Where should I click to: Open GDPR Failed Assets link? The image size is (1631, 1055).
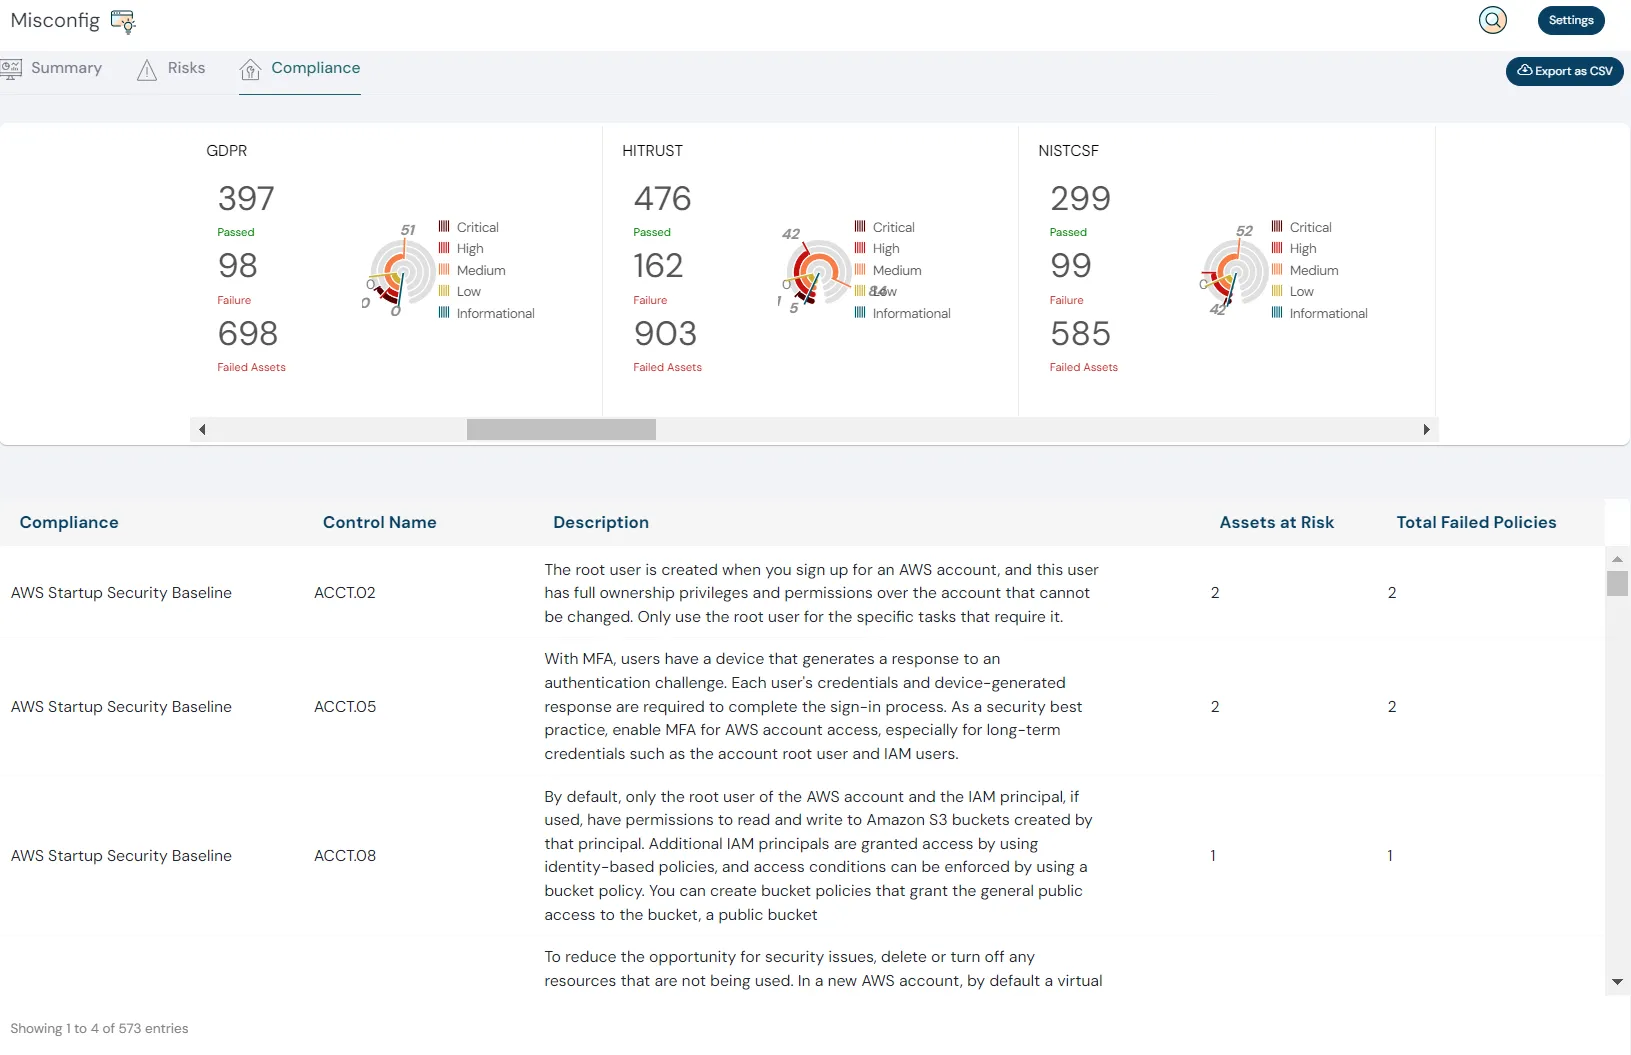pos(250,367)
